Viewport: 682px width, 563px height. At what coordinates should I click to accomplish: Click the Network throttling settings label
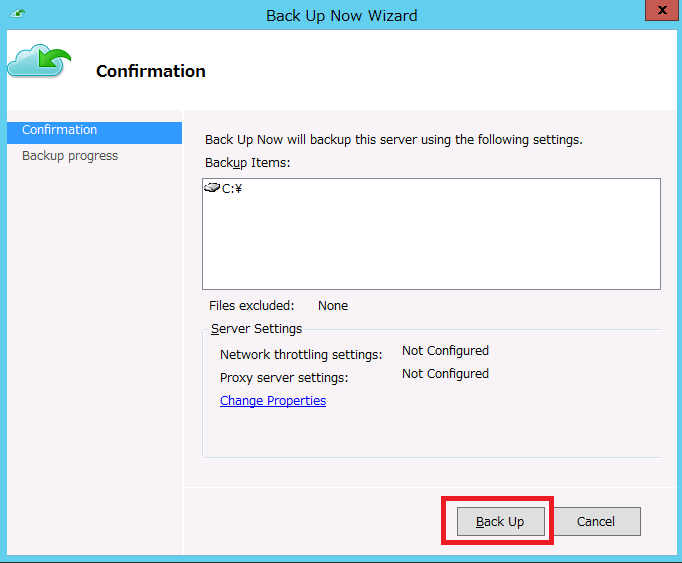coord(300,355)
